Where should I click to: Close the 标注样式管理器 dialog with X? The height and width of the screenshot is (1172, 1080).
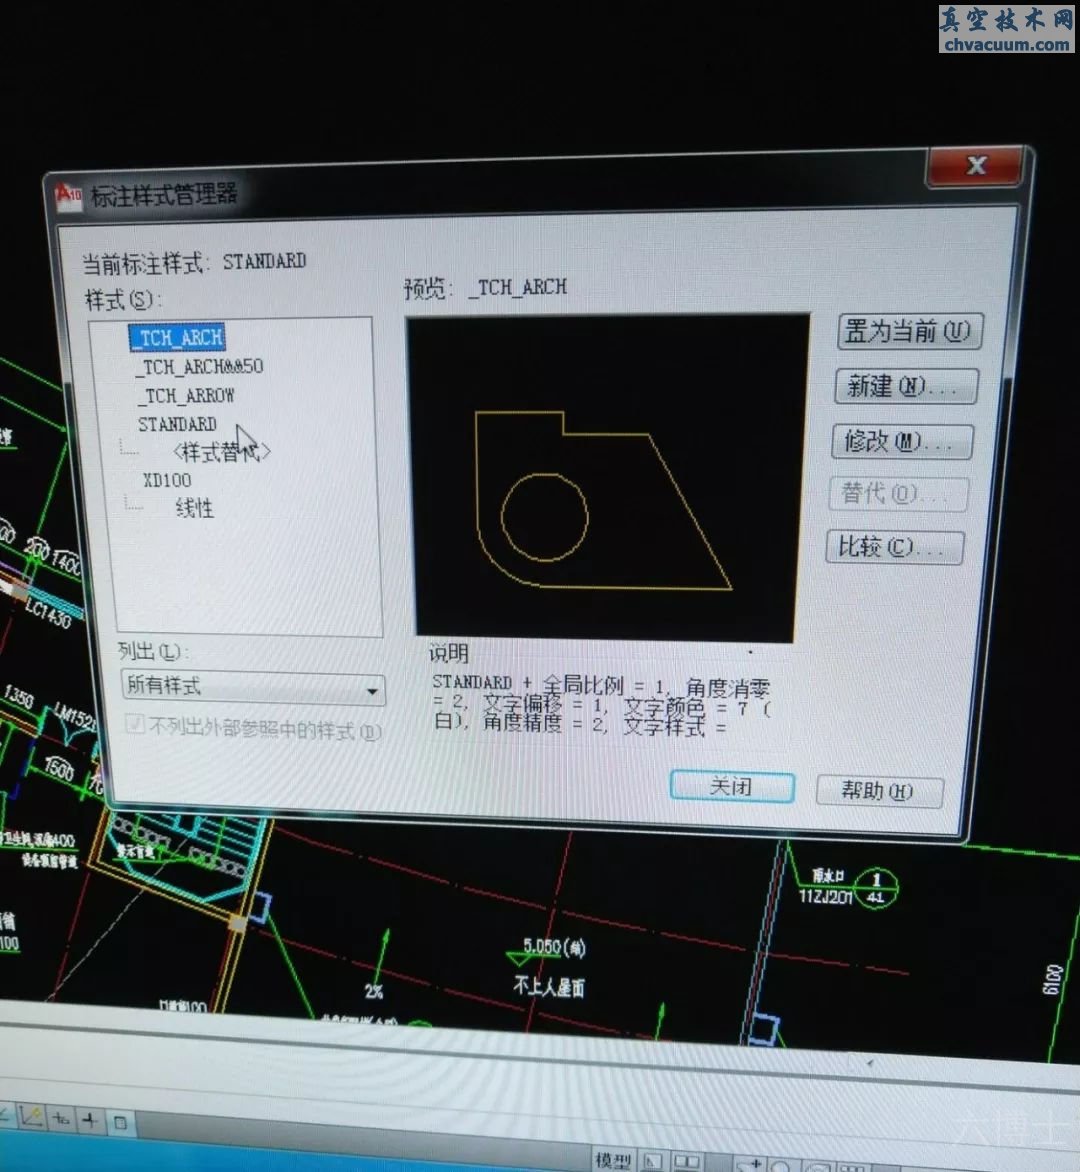coord(976,166)
